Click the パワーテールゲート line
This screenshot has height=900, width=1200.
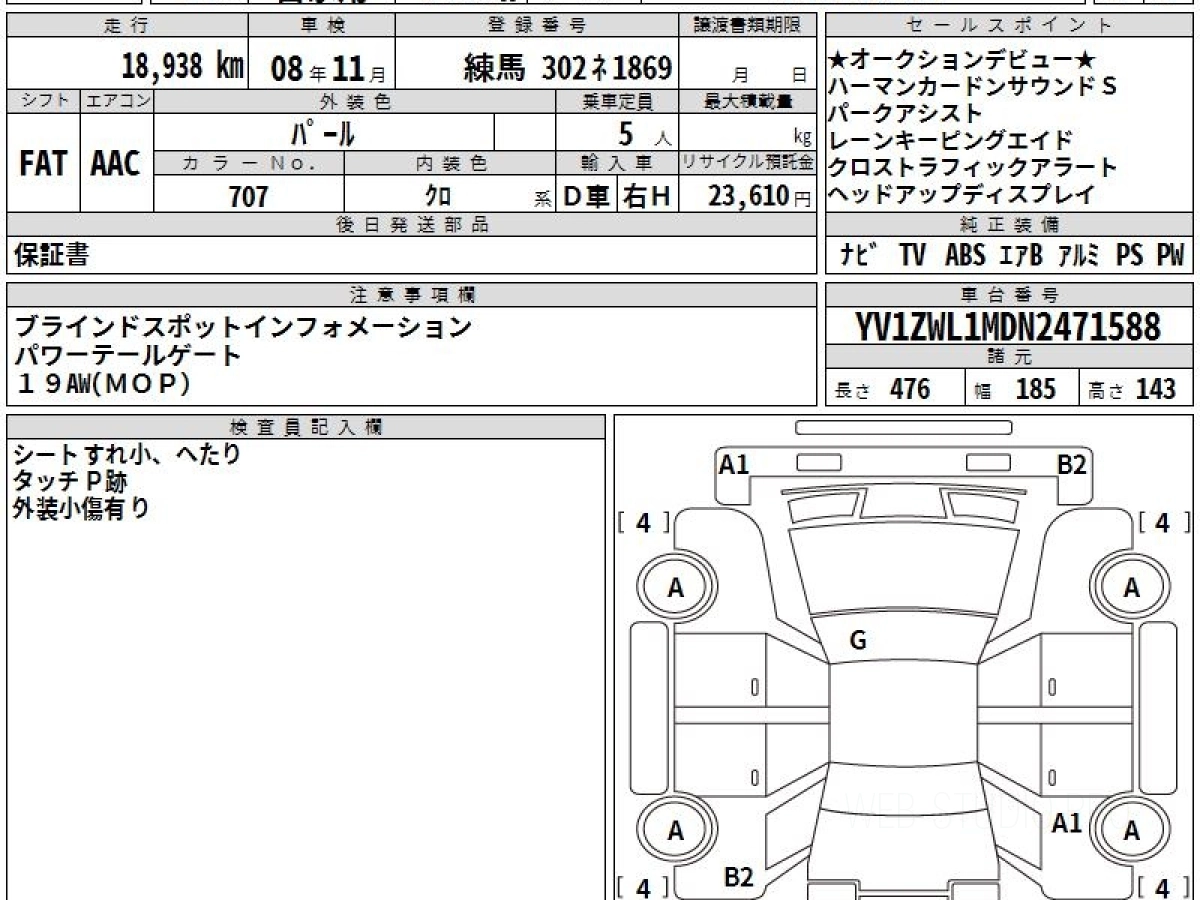click(x=128, y=354)
